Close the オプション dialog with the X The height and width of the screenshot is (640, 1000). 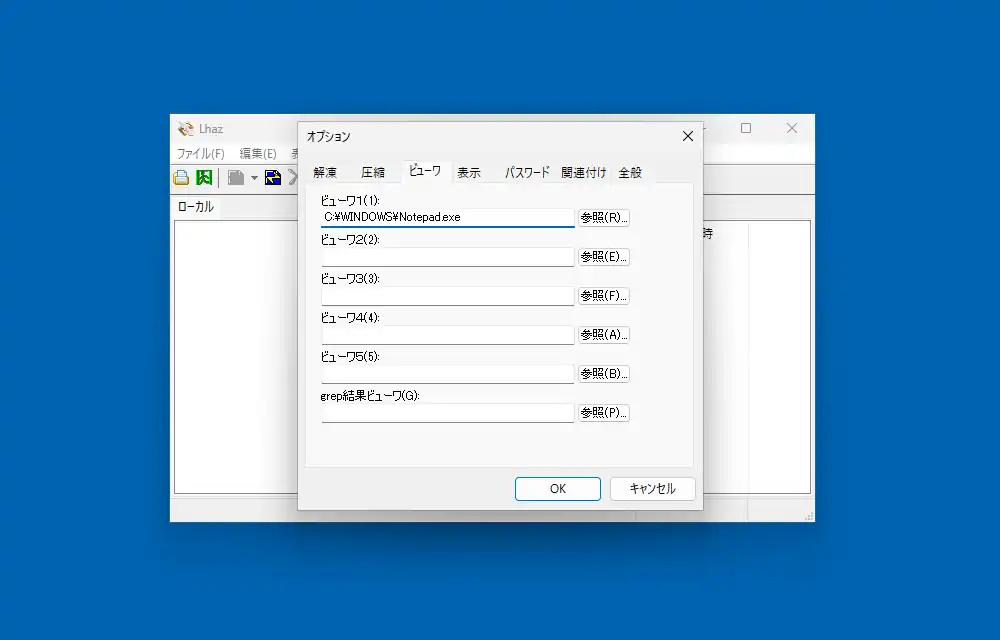[x=687, y=136]
